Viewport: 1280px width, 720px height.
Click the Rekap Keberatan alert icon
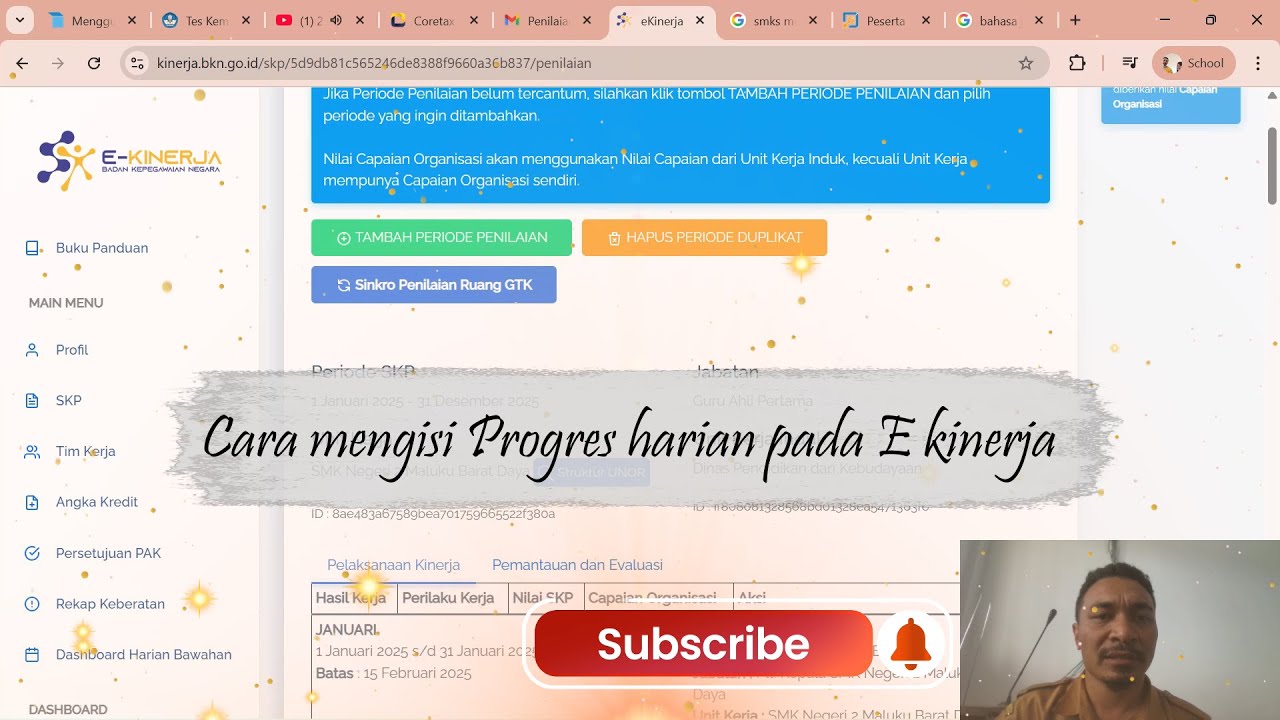click(32, 604)
